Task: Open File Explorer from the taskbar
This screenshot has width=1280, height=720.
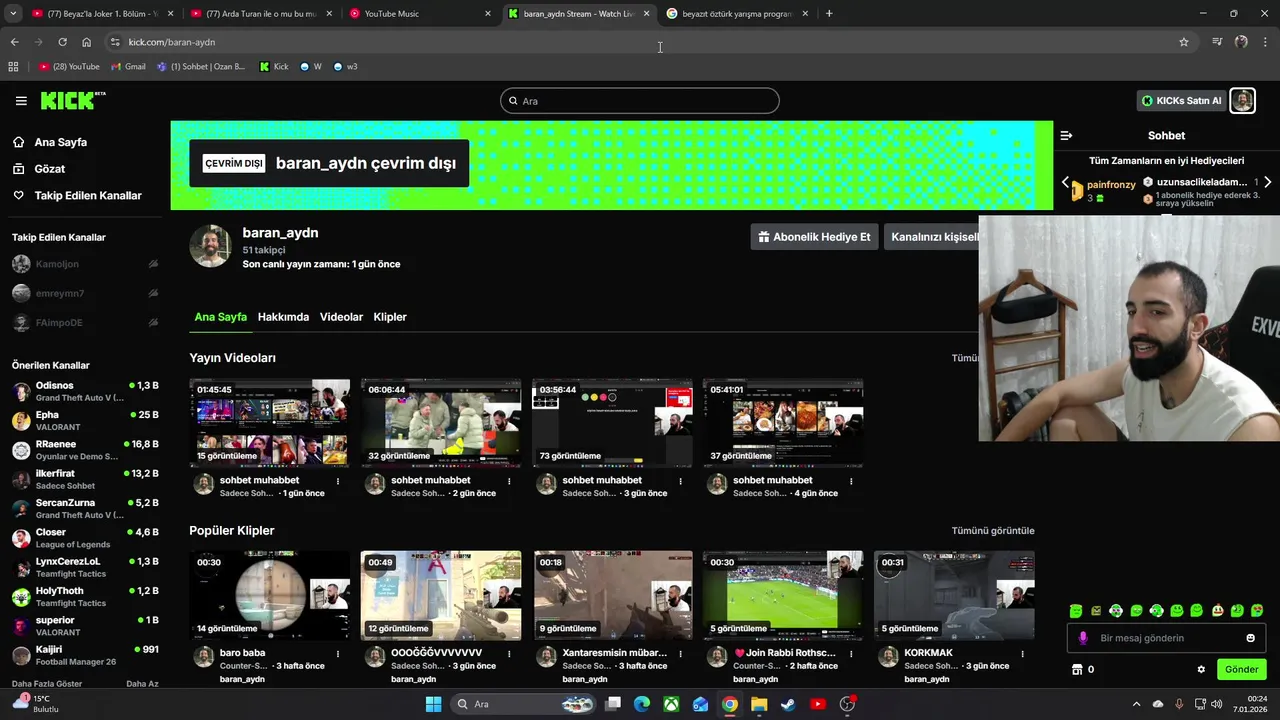Action: (x=759, y=704)
